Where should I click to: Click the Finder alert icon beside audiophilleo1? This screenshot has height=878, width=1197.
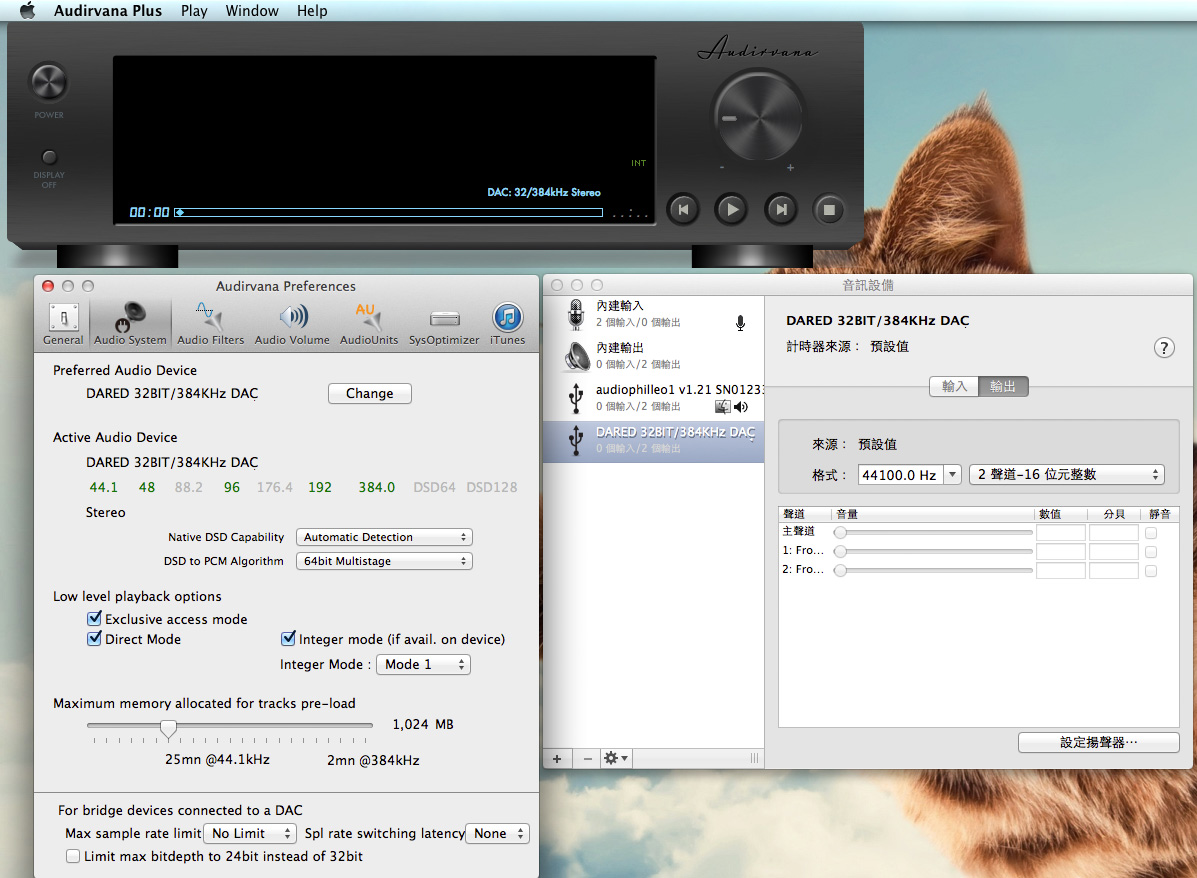click(722, 407)
